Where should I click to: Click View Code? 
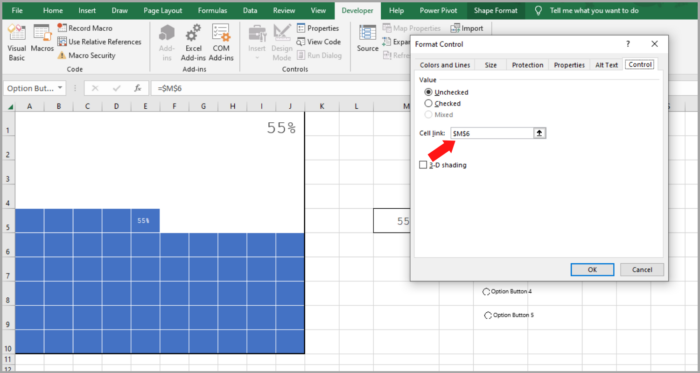(x=319, y=42)
